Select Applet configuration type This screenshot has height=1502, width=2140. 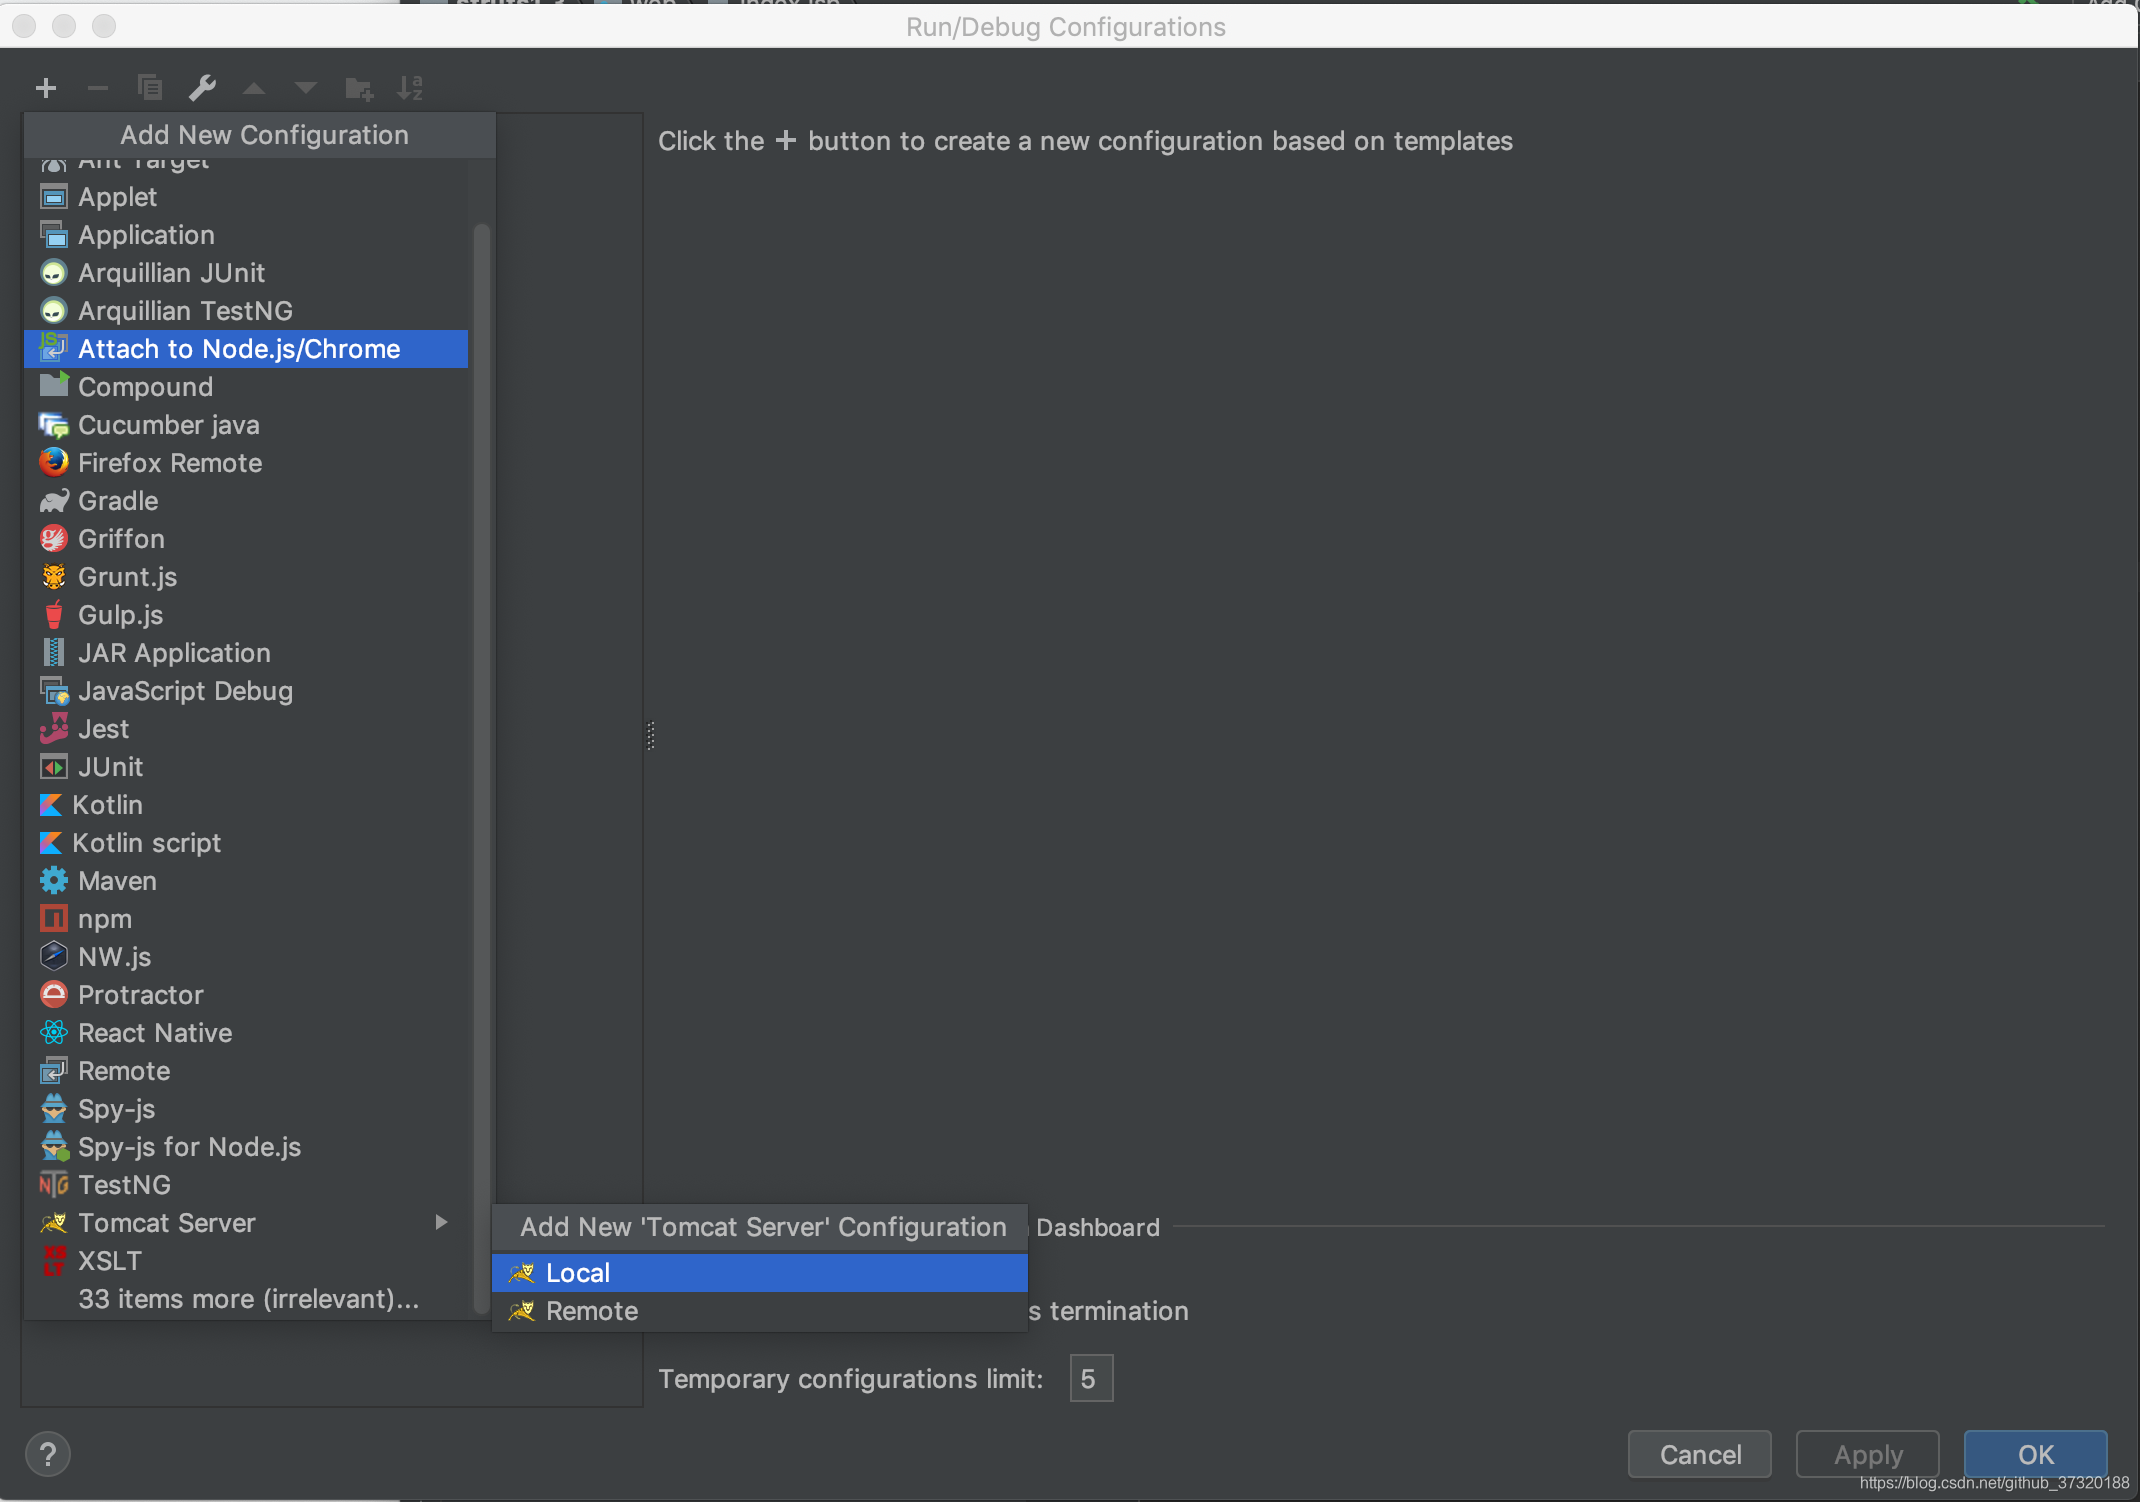pos(246,197)
